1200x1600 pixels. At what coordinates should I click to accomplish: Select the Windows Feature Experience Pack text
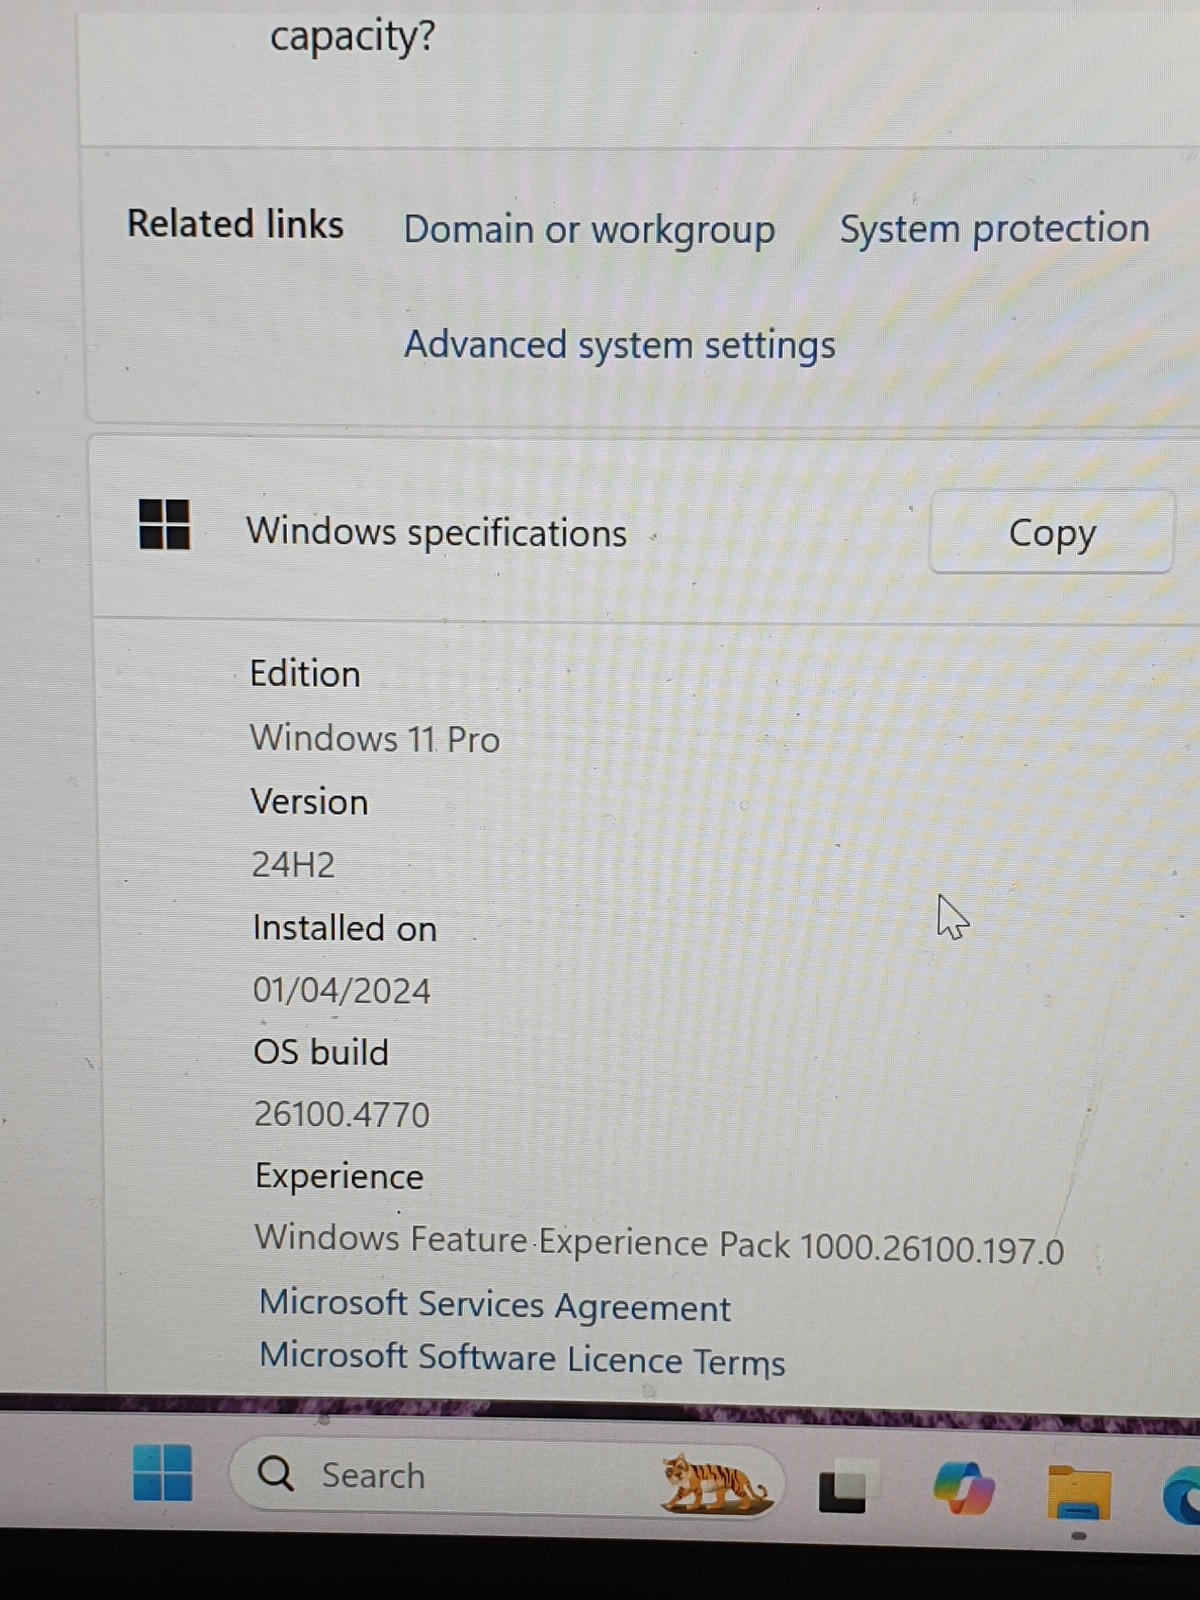coord(659,1244)
